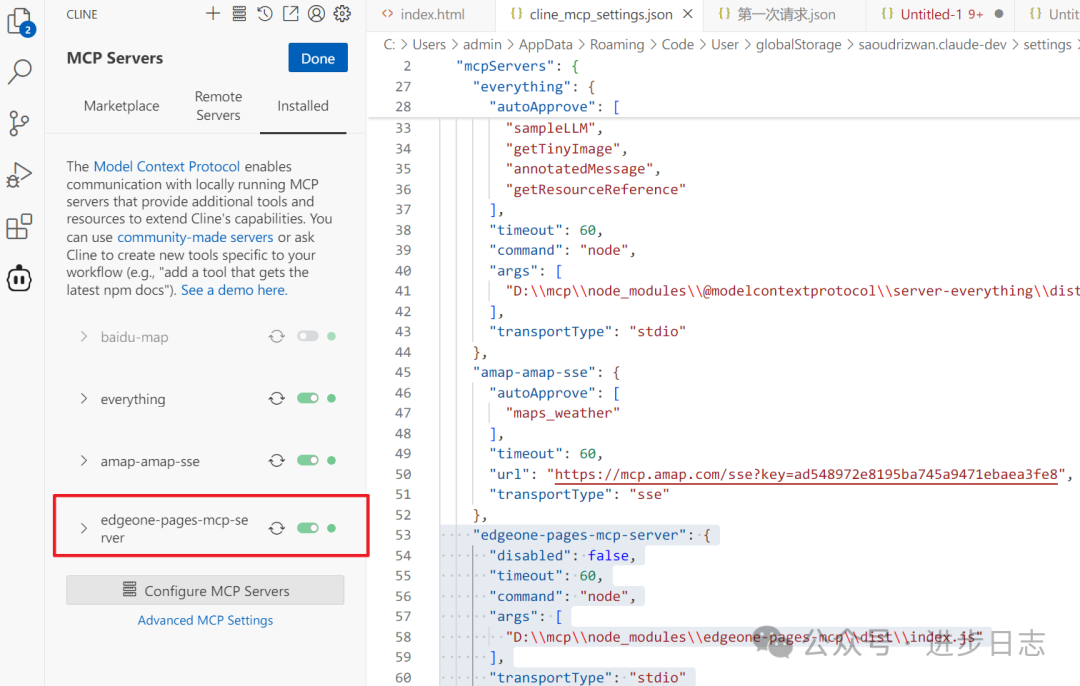Image resolution: width=1080 pixels, height=686 pixels.
Task: Select the saoudrizwan.claude-dev breadcrumb segment
Action: (932, 45)
